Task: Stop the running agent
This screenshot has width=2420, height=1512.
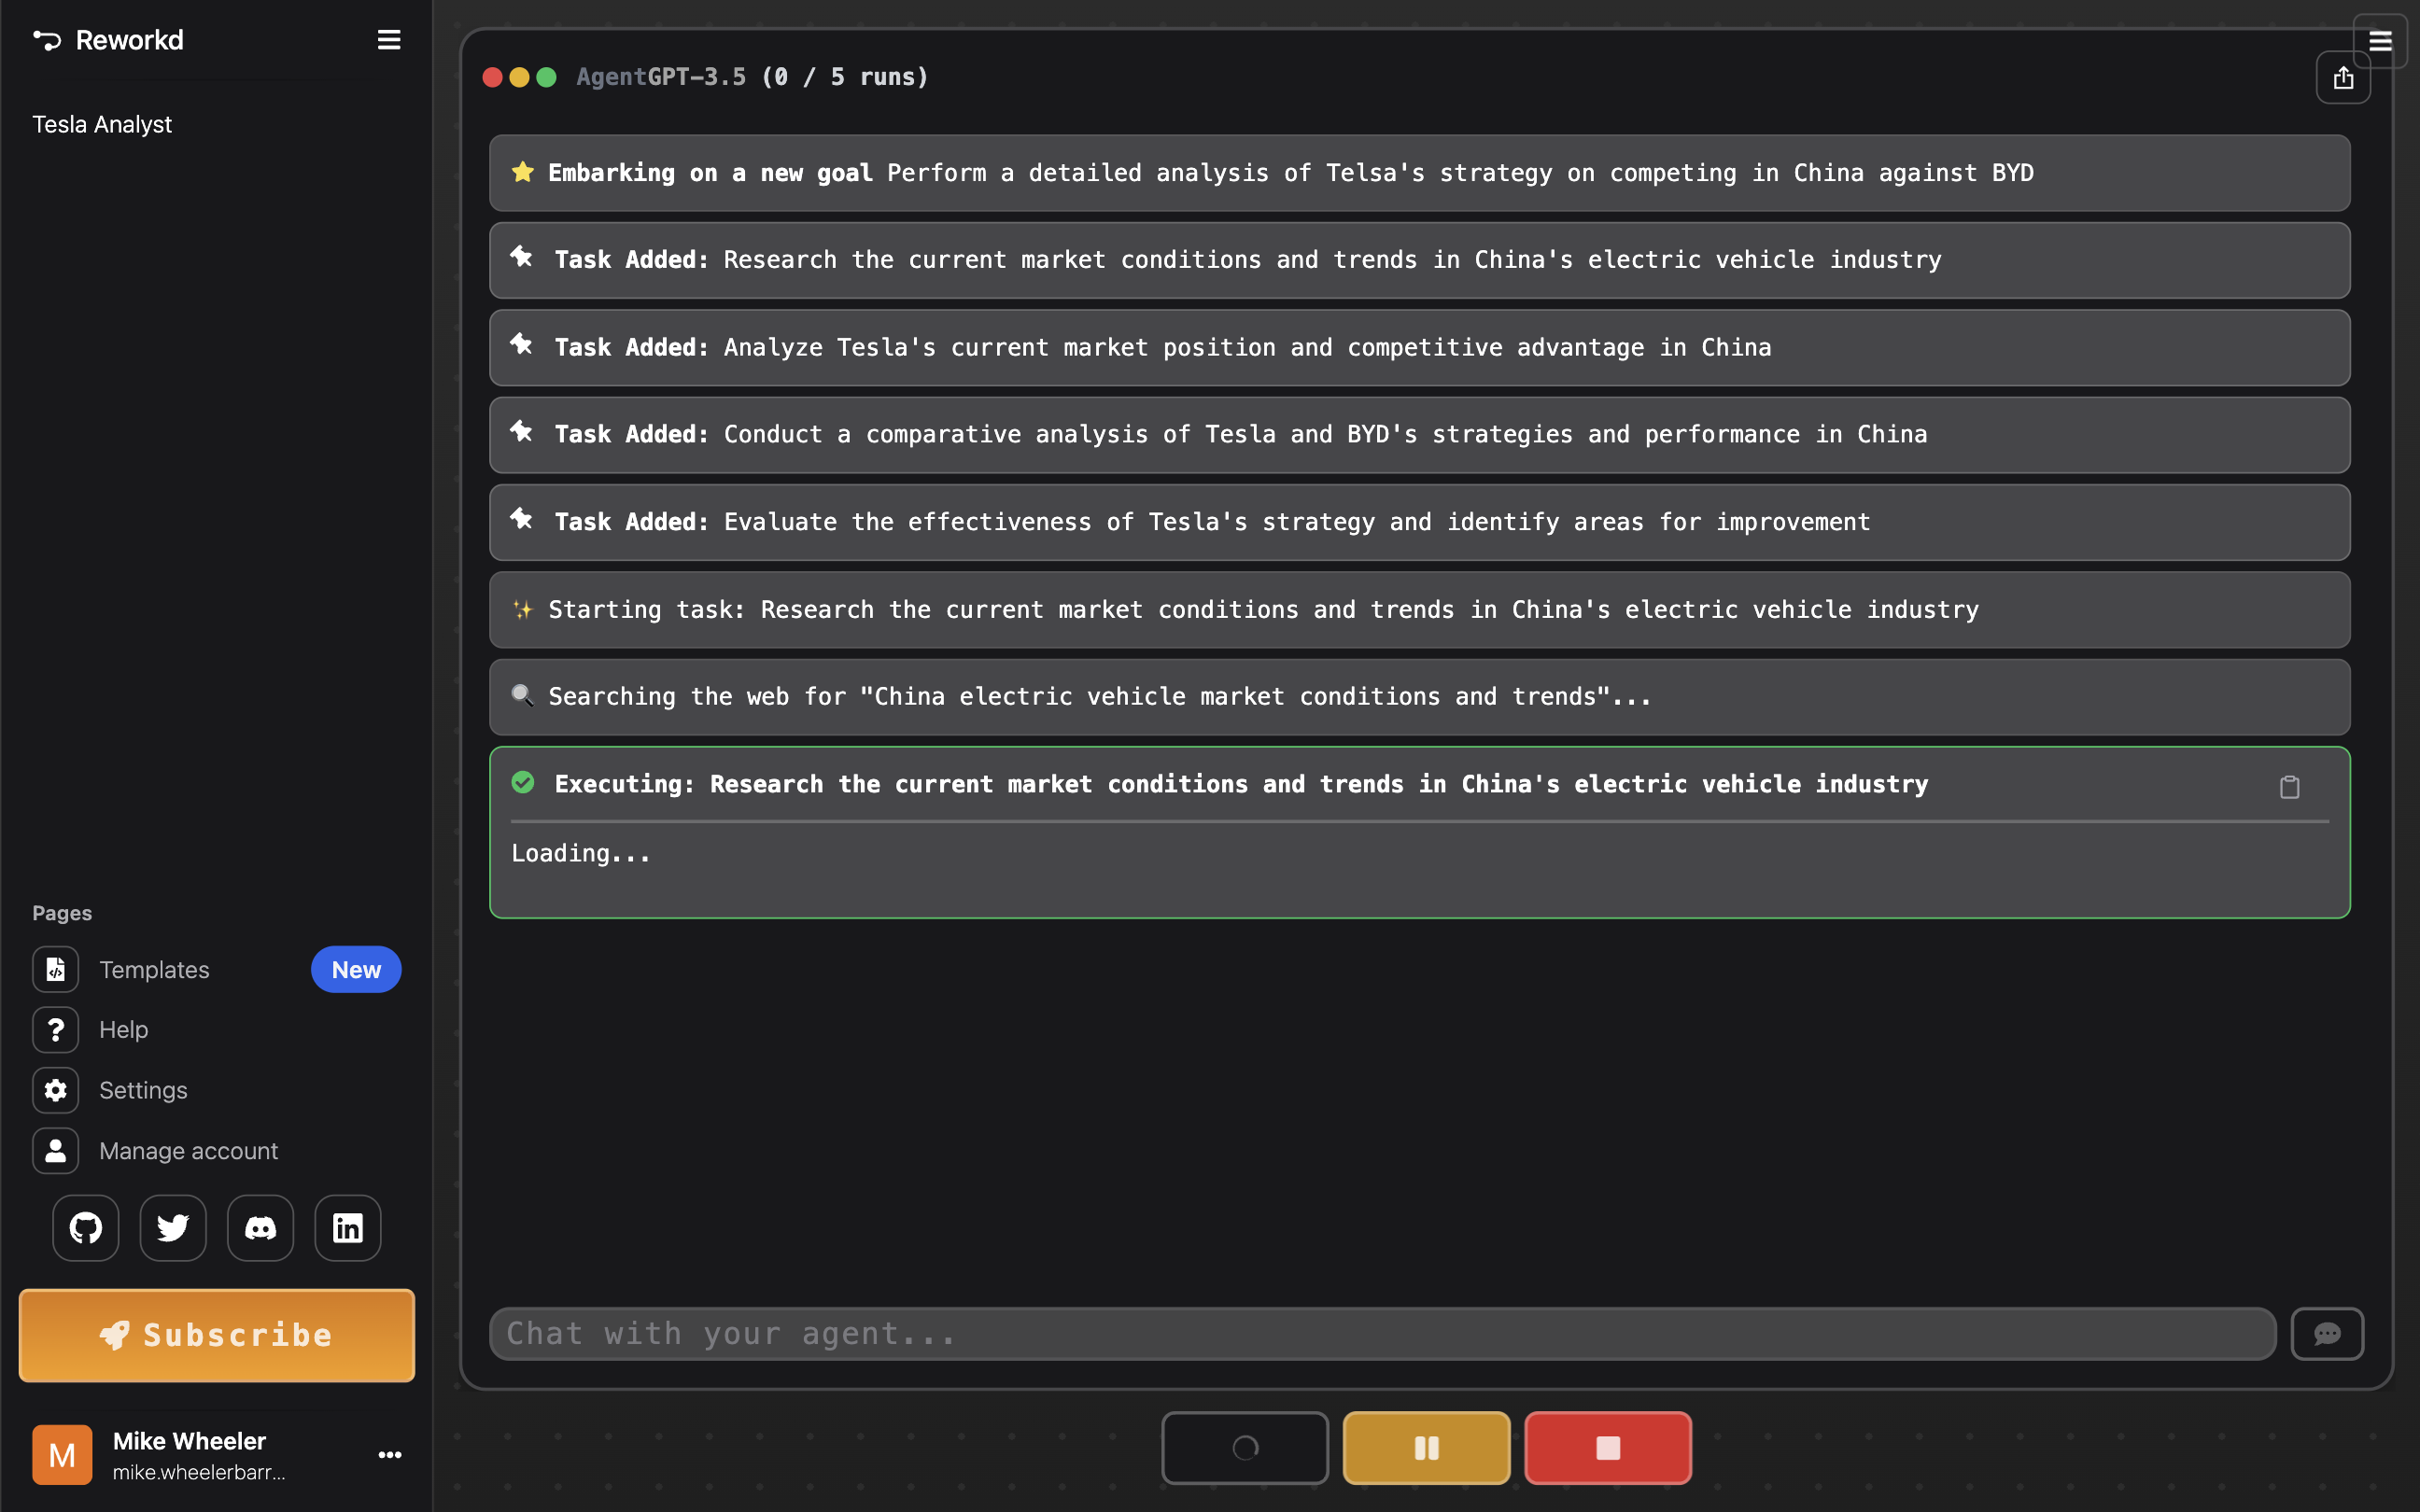Action: point(1607,1447)
